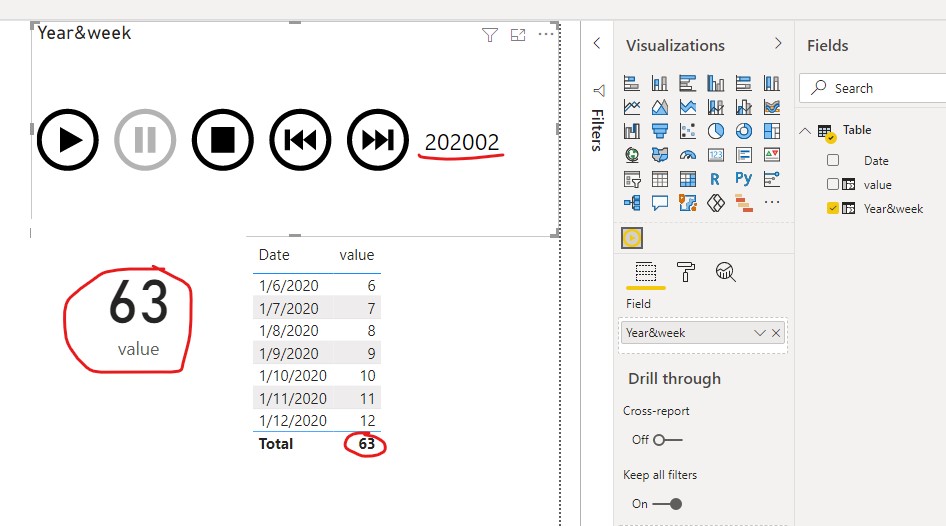
Task: Select the Play Axis custom visual
Action: [632, 238]
